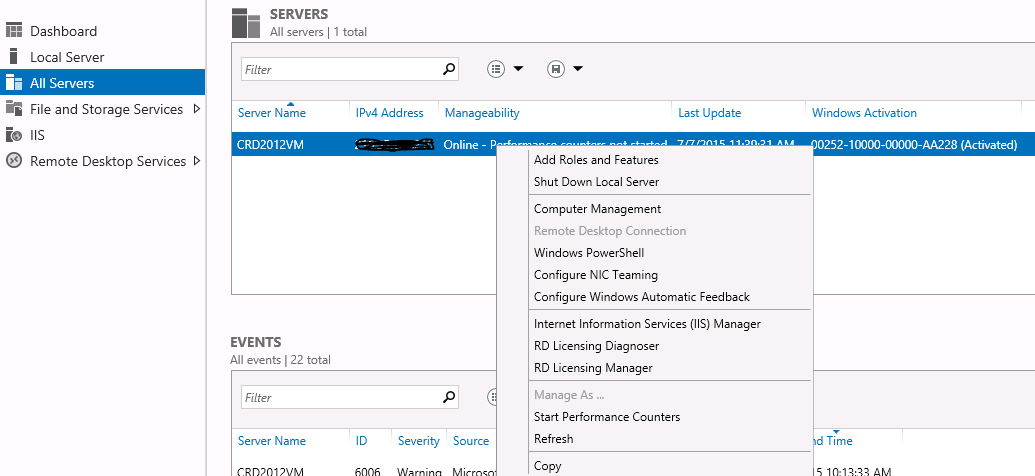
Task: Launch Windows PowerShell from context menu
Action: point(589,253)
